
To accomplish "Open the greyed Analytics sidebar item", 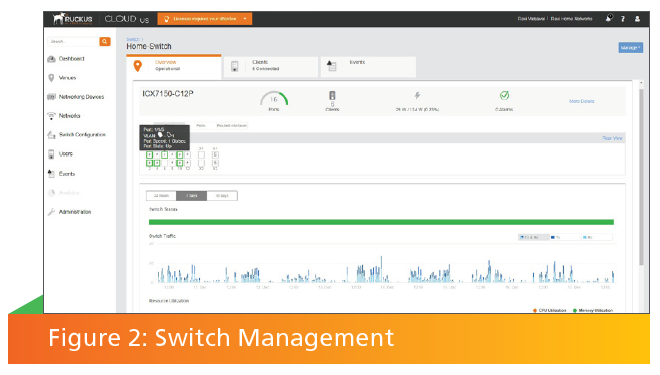I will 64,193.
